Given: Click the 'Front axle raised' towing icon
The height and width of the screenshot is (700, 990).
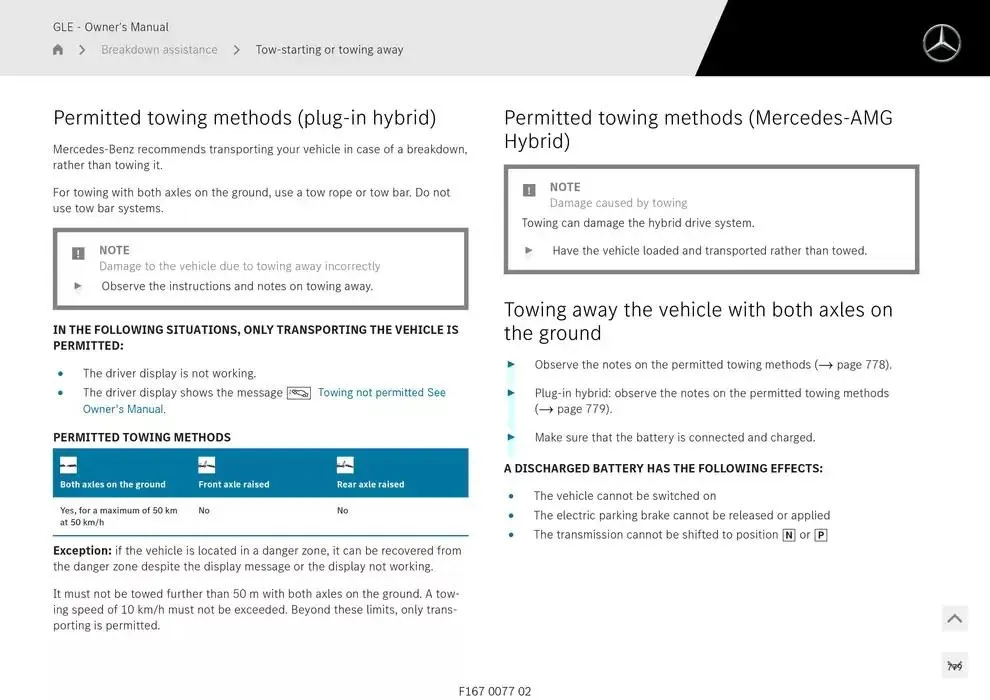Looking at the screenshot, I should [x=206, y=465].
